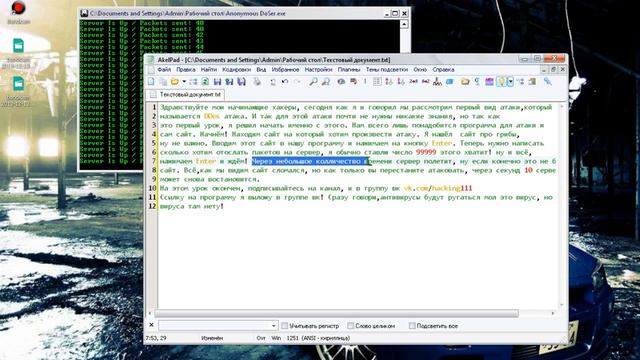The height and width of the screenshot is (360, 640).
Task: Click the Bandicam desktop icon
Action: click(x=18, y=12)
